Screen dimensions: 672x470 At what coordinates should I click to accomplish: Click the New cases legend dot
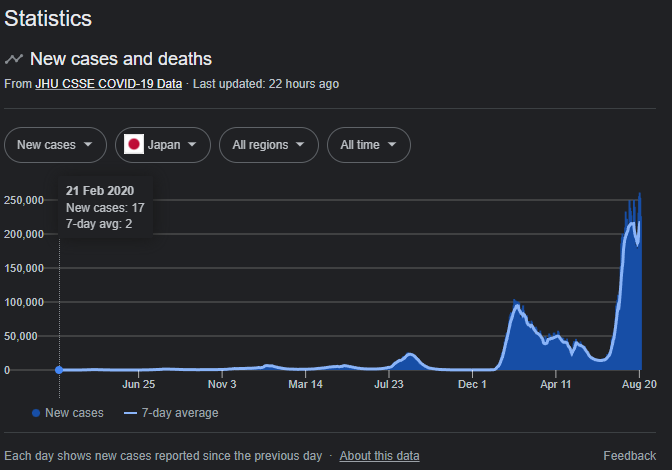[36, 413]
